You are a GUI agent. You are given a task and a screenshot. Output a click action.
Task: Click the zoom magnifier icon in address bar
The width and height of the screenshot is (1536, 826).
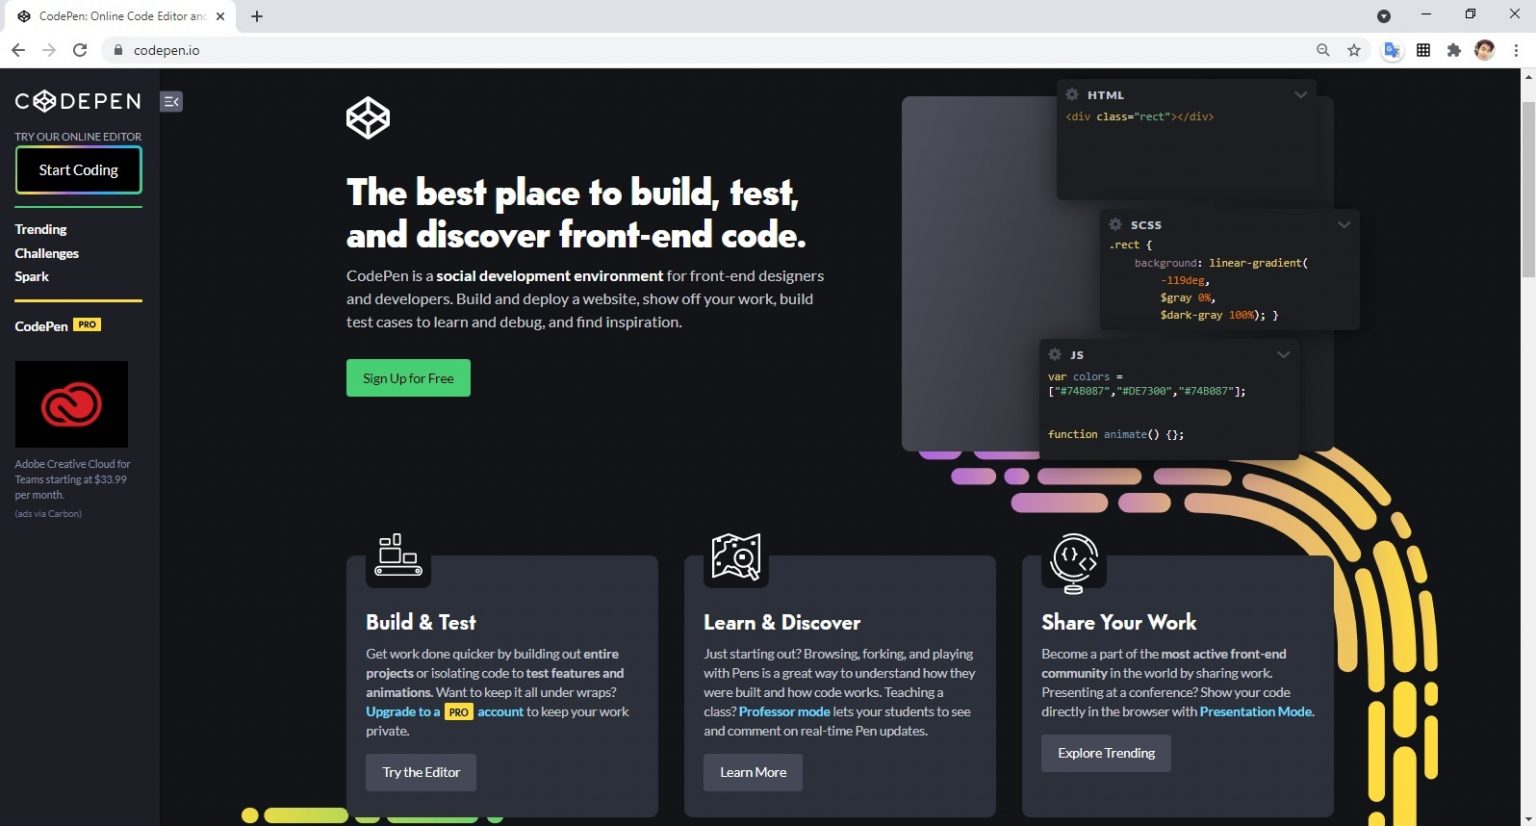pyautogui.click(x=1323, y=50)
